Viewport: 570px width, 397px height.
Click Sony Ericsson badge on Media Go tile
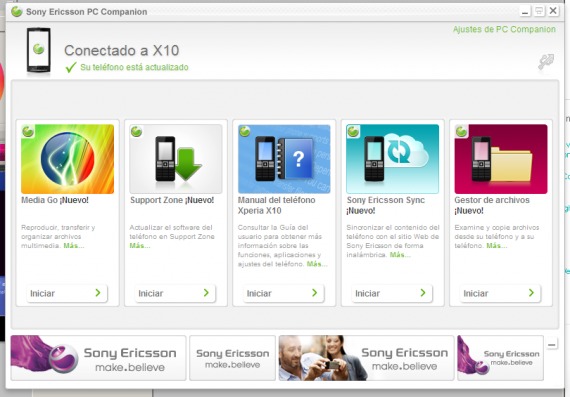click(28, 131)
